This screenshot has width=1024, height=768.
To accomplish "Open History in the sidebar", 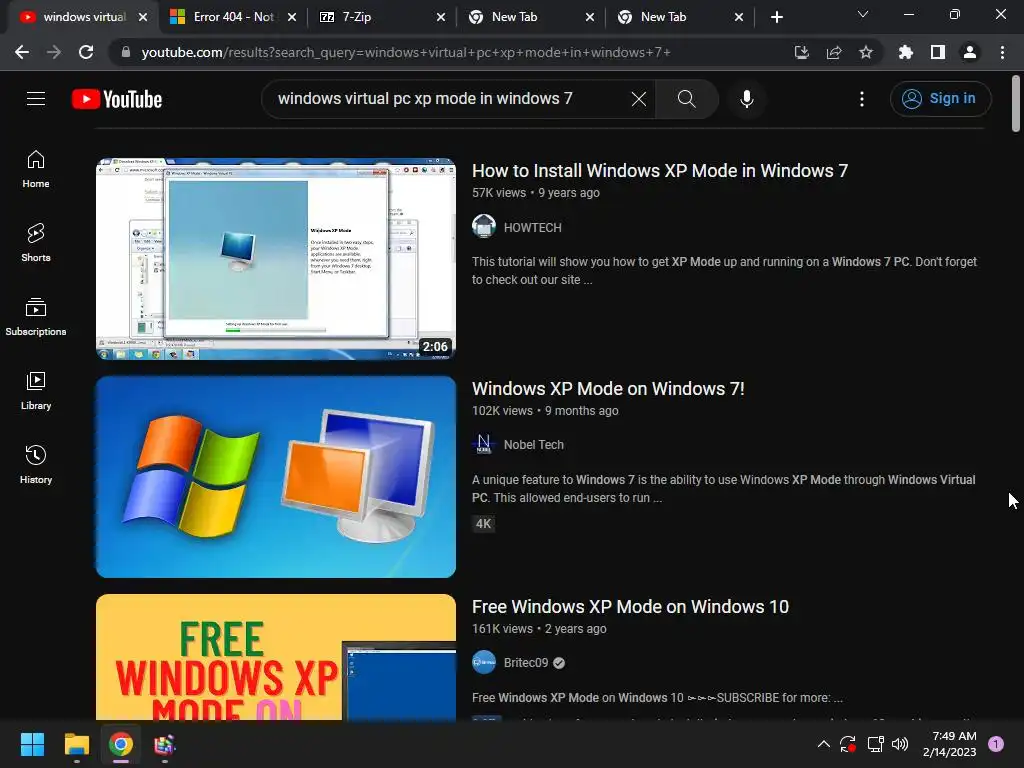I will coord(36,464).
